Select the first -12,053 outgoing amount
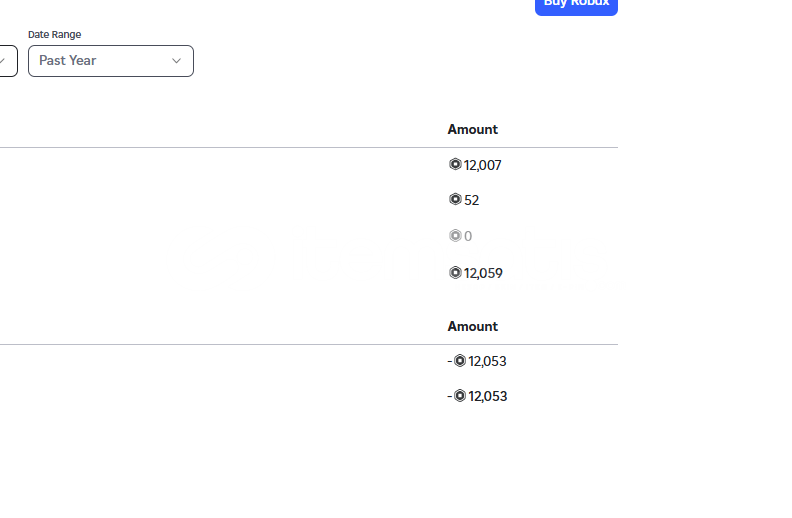Screen dimensions: 792x518 (477, 361)
